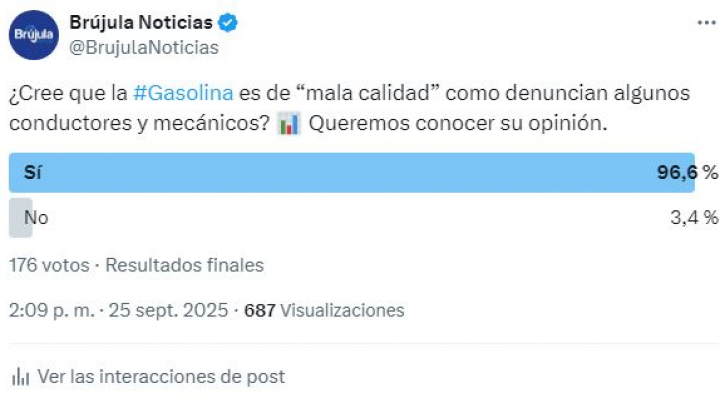This screenshot has width=720, height=398.
Task: Click the analytics bars icon at bottom
Action: pyautogui.click(x=20, y=377)
